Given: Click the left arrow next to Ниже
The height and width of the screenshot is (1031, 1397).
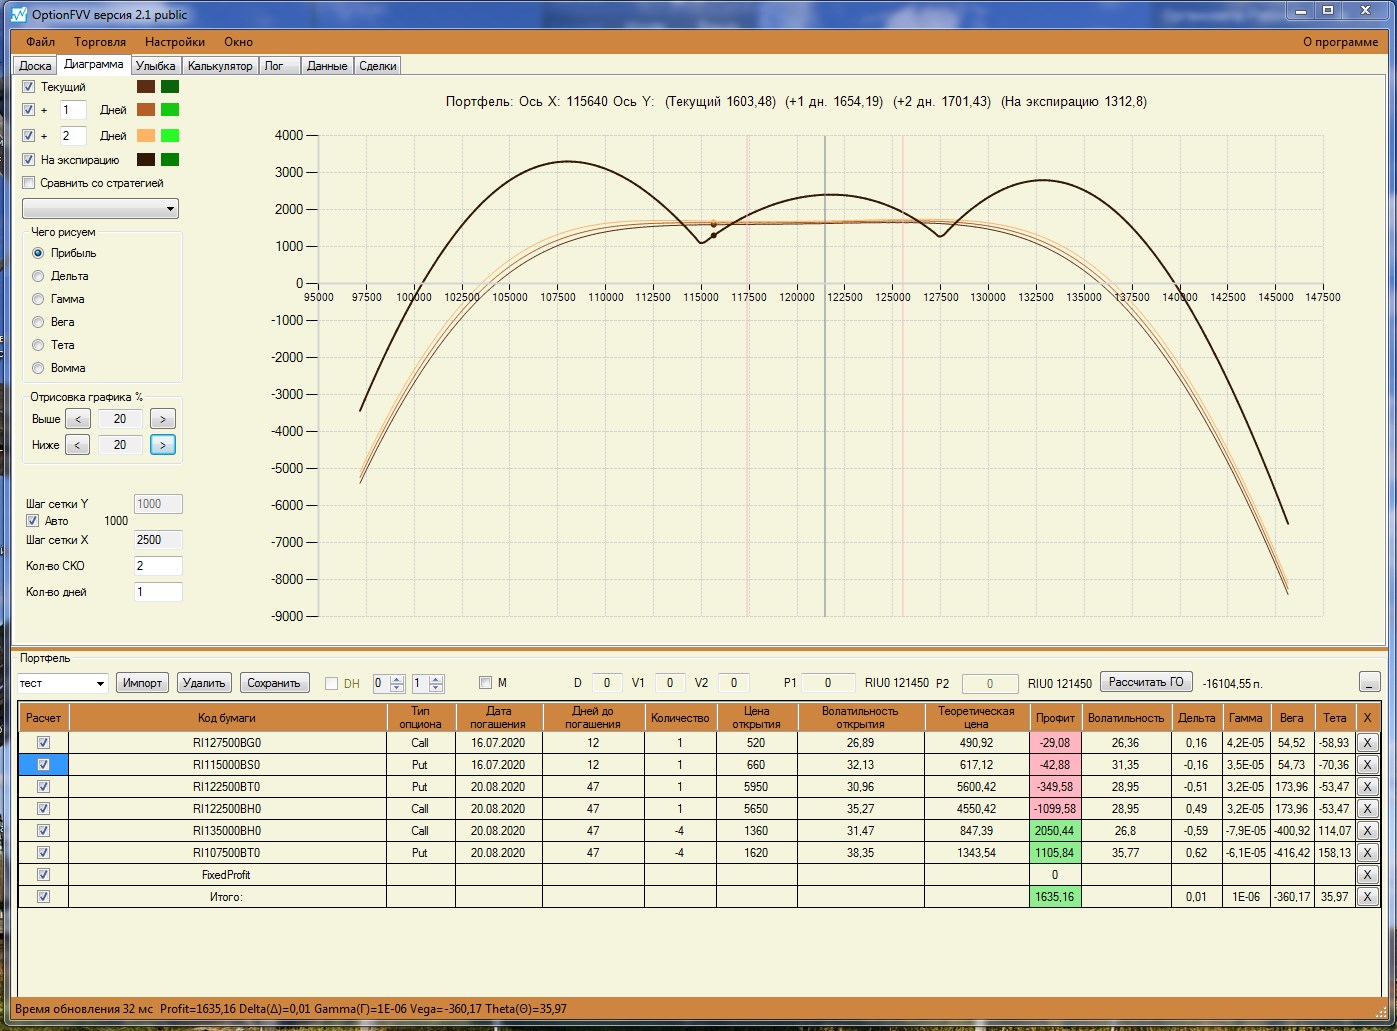Looking at the screenshot, I should click(x=78, y=445).
